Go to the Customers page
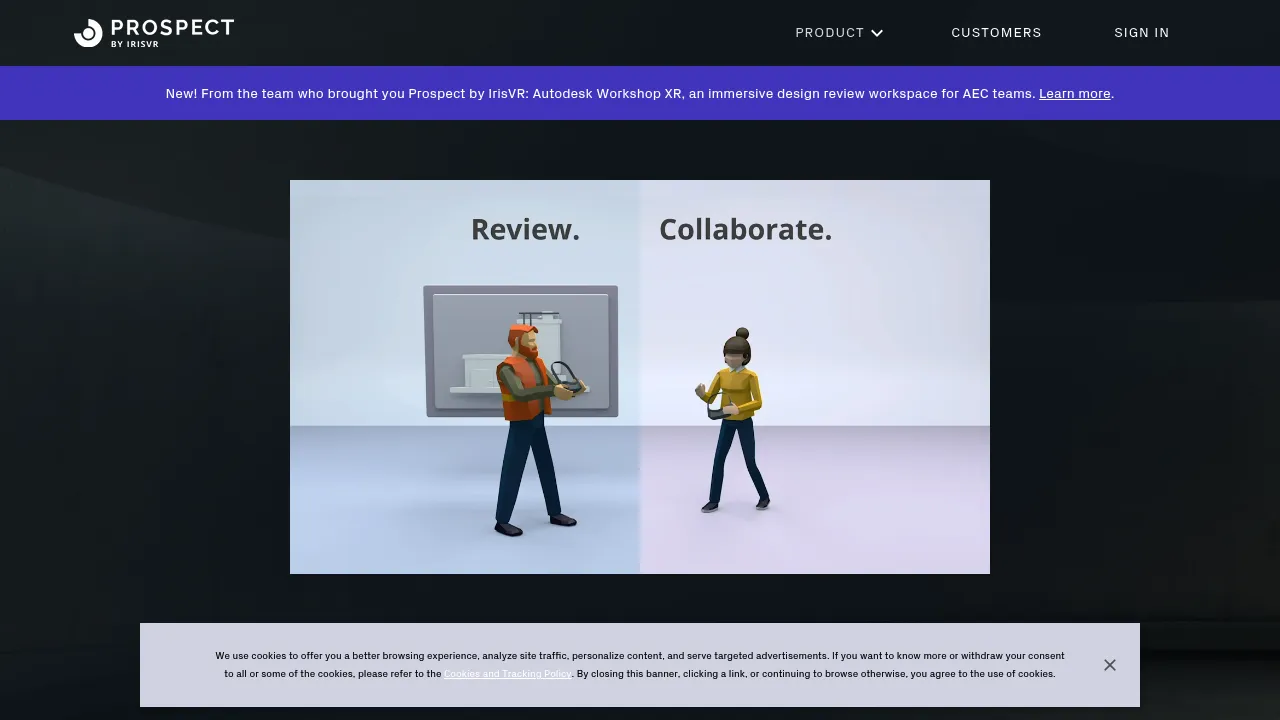Viewport: 1280px width, 720px height. (x=996, y=33)
